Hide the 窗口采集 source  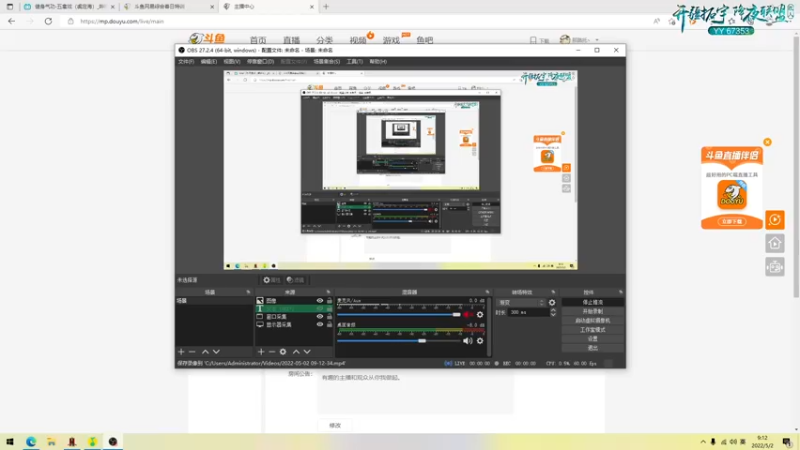[x=320, y=316]
